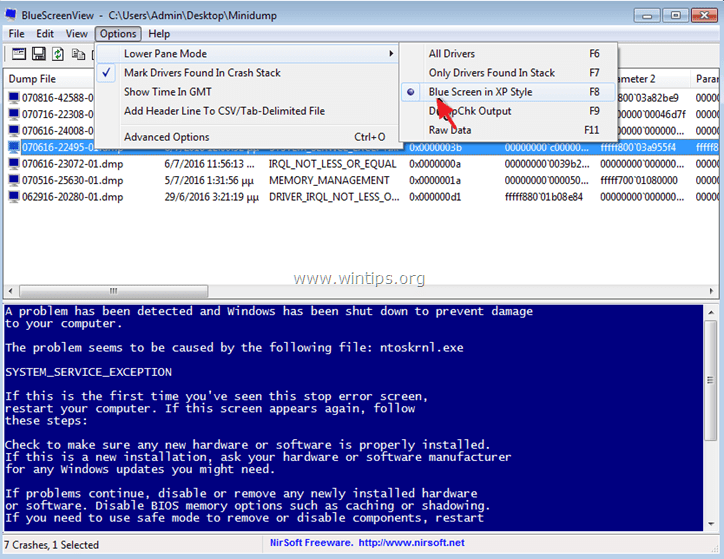The height and width of the screenshot is (559, 724).
Task: Open the View menu
Action: (x=76, y=34)
